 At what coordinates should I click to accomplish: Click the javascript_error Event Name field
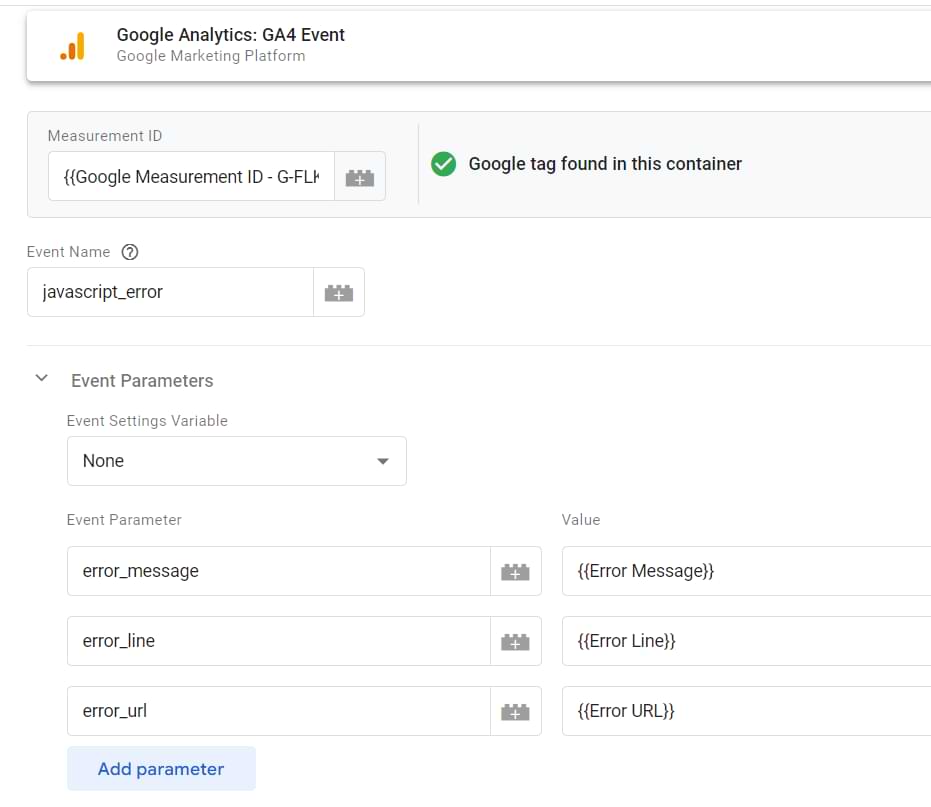point(170,293)
